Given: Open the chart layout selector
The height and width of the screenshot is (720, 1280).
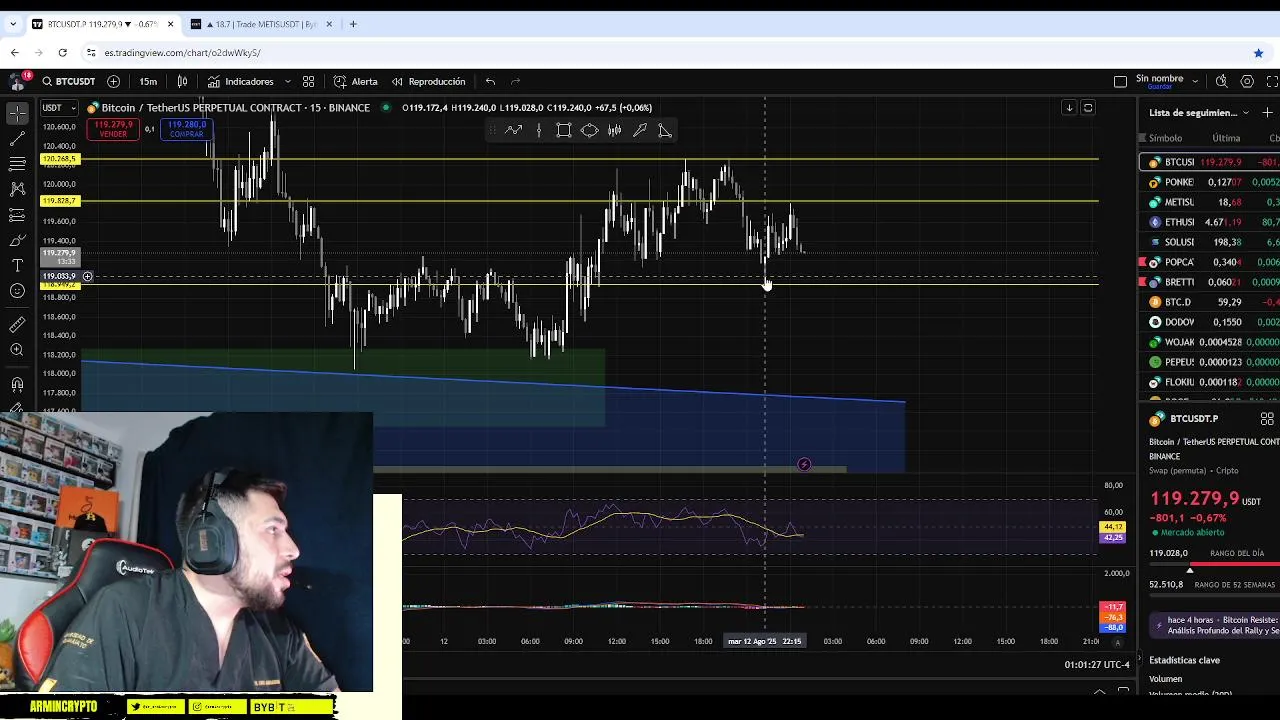Looking at the screenshot, I should pos(1120,82).
